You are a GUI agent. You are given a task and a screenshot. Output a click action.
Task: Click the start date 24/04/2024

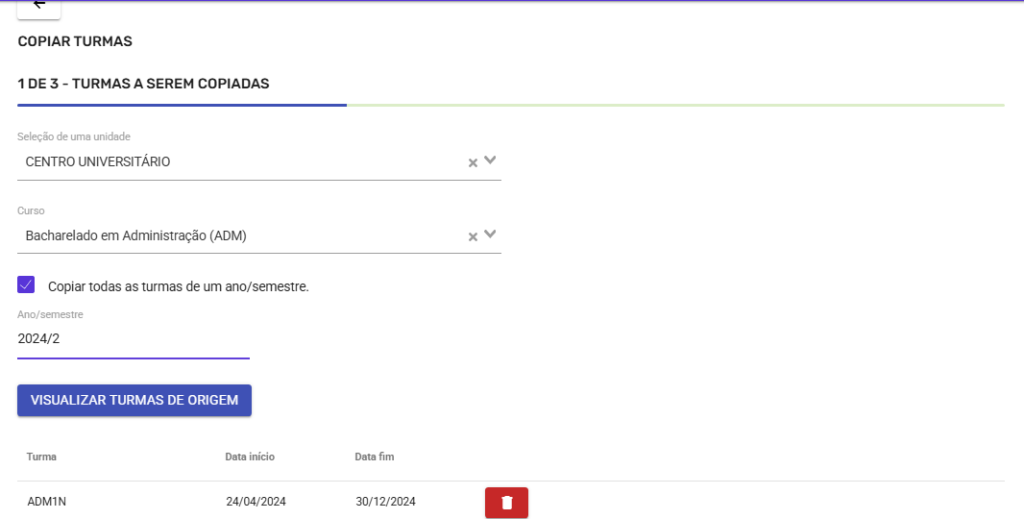(256, 501)
